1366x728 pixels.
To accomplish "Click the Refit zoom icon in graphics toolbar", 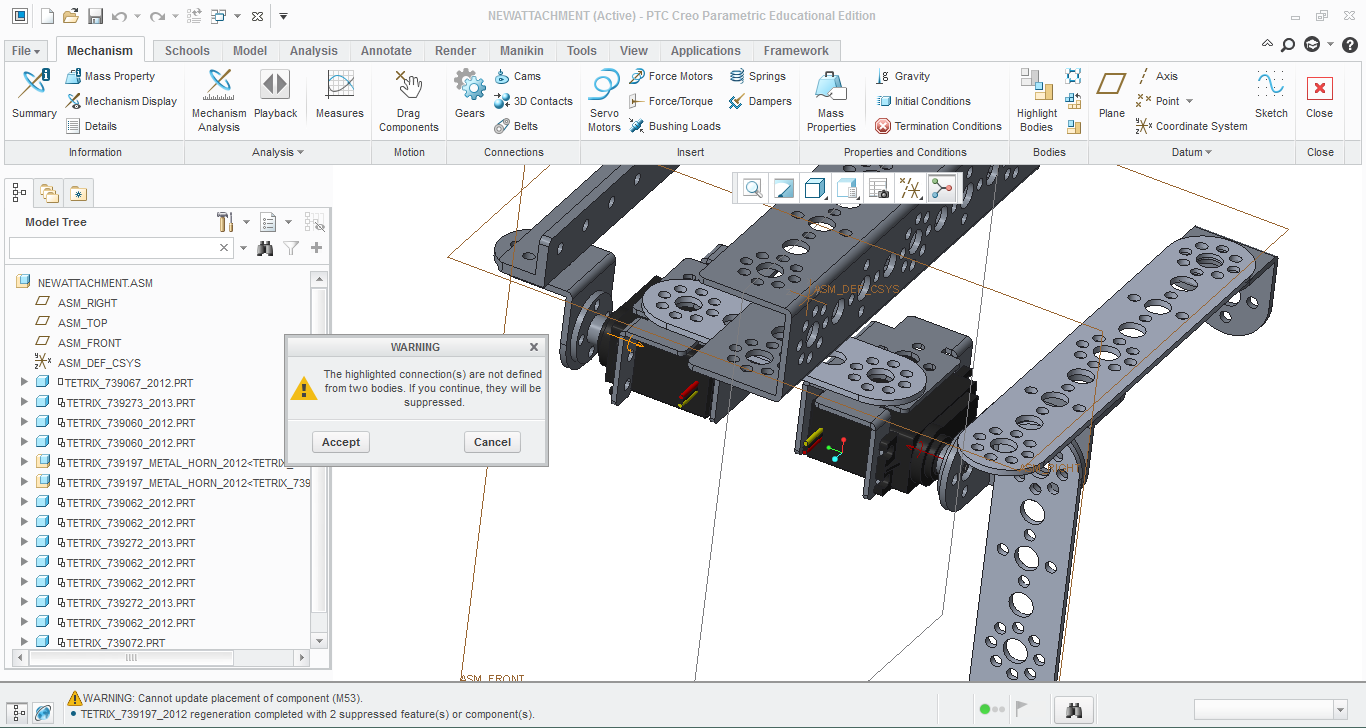I will [752, 188].
